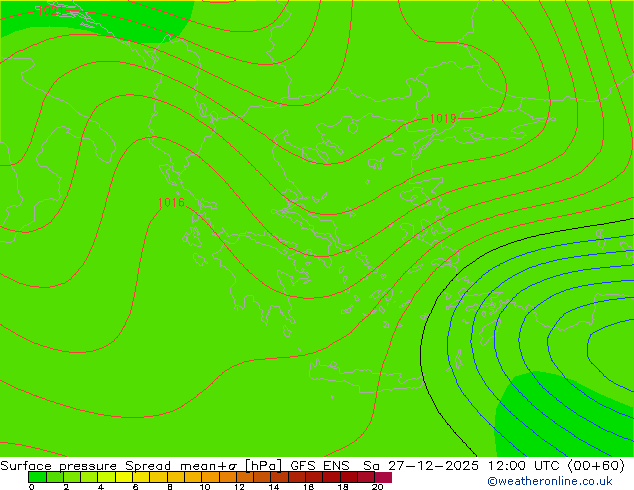The image size is (634, 490).
Task: Click the 'Sa 27-12-2025' date text
Action: (421, 466)
